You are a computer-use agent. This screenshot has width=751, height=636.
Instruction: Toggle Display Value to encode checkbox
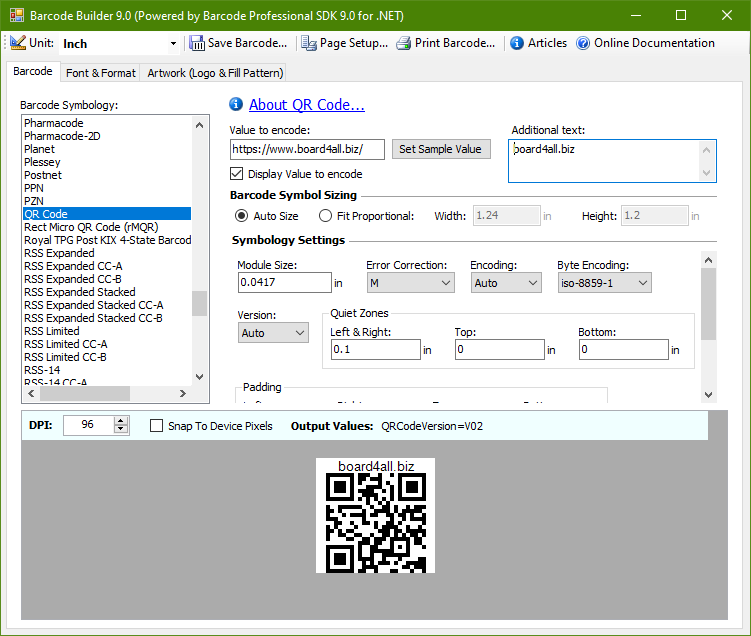236,173
